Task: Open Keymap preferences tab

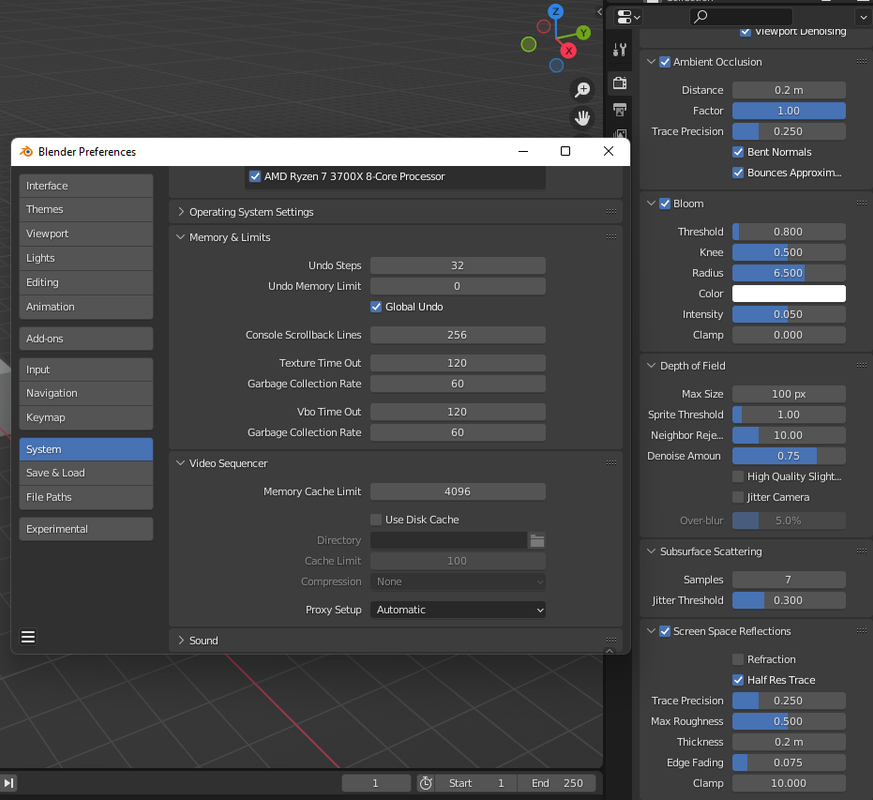Action: (x=86, y=418)
